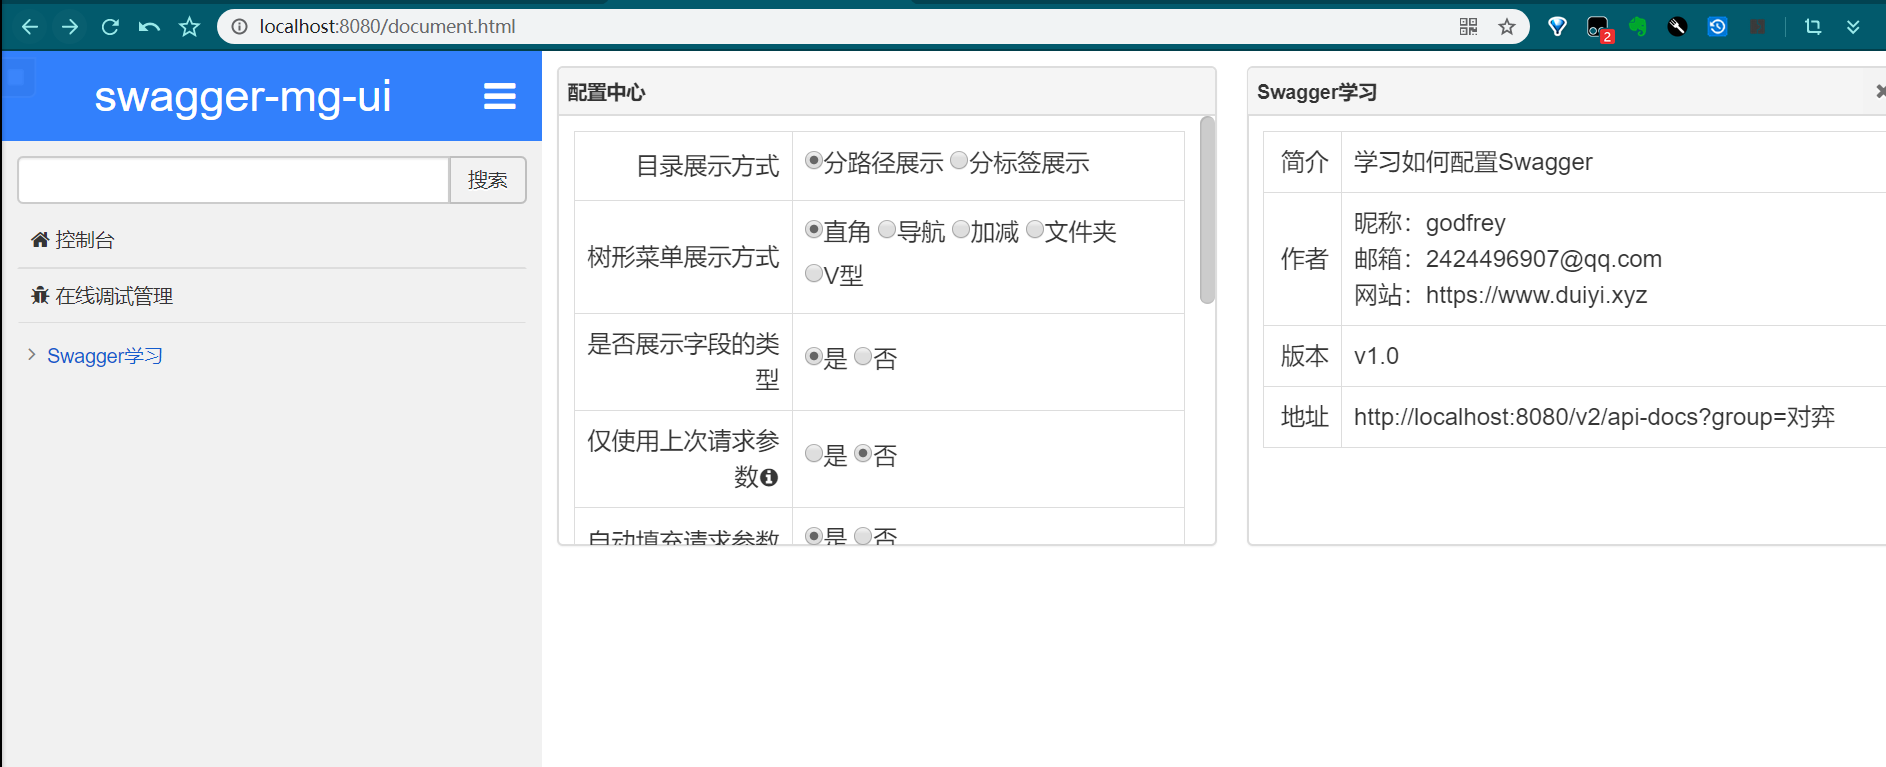Click the crop screenshot tool icon
Screen dimensions: 1886x767
coord(1813,27)
